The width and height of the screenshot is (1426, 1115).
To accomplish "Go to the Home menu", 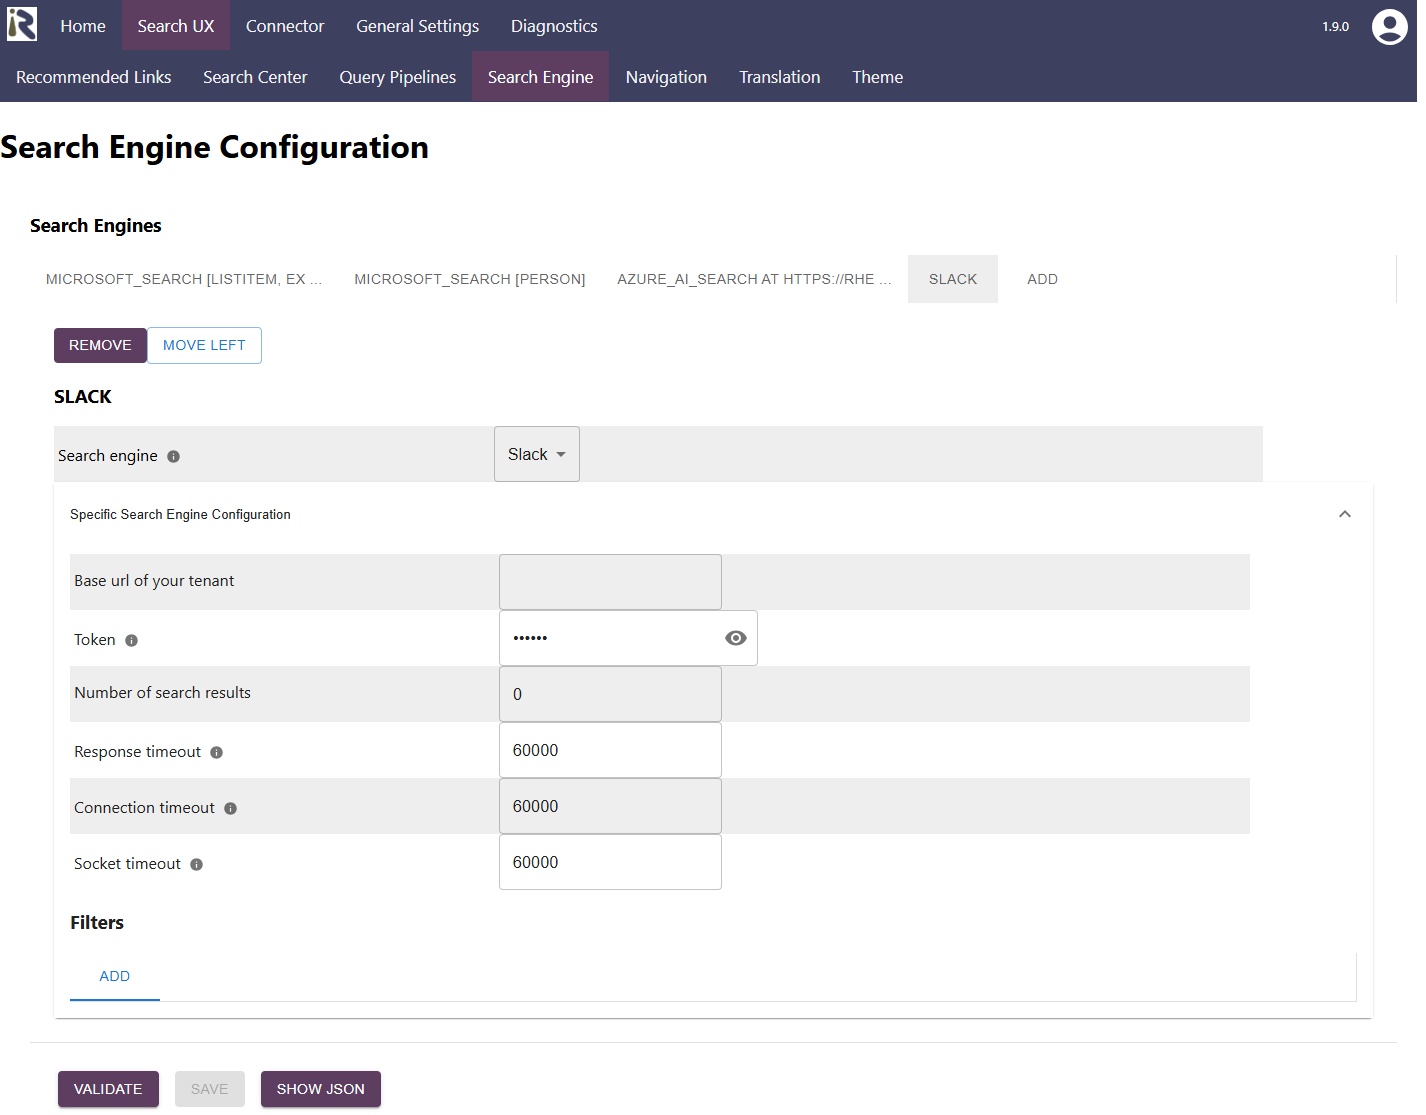I will pyautogui.click(x=83, y=26).
